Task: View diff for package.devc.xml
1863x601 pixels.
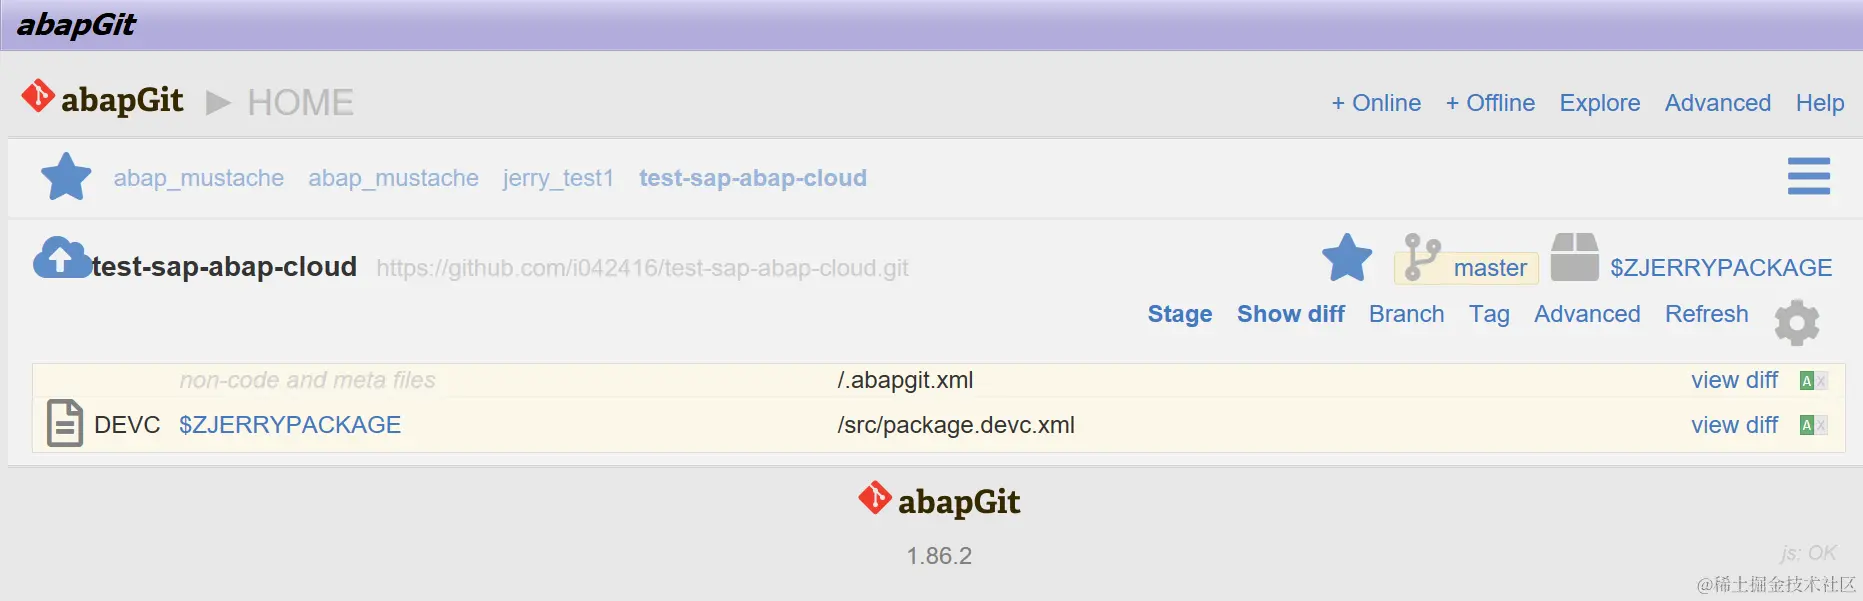Action: [x=1734, y=425]
